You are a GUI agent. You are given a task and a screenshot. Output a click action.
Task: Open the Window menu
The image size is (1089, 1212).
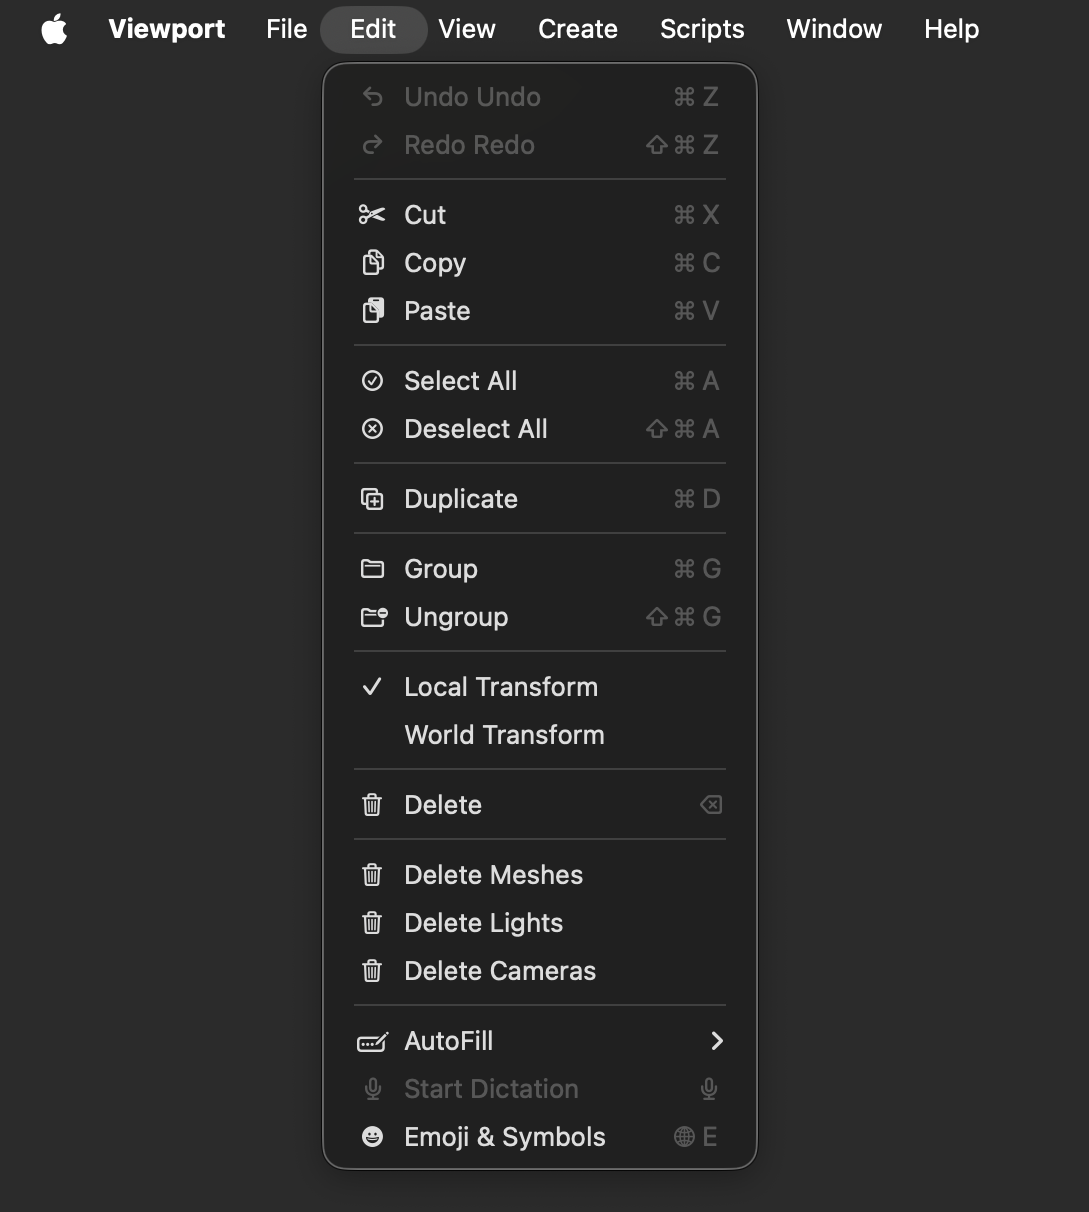tap(834, 29)
